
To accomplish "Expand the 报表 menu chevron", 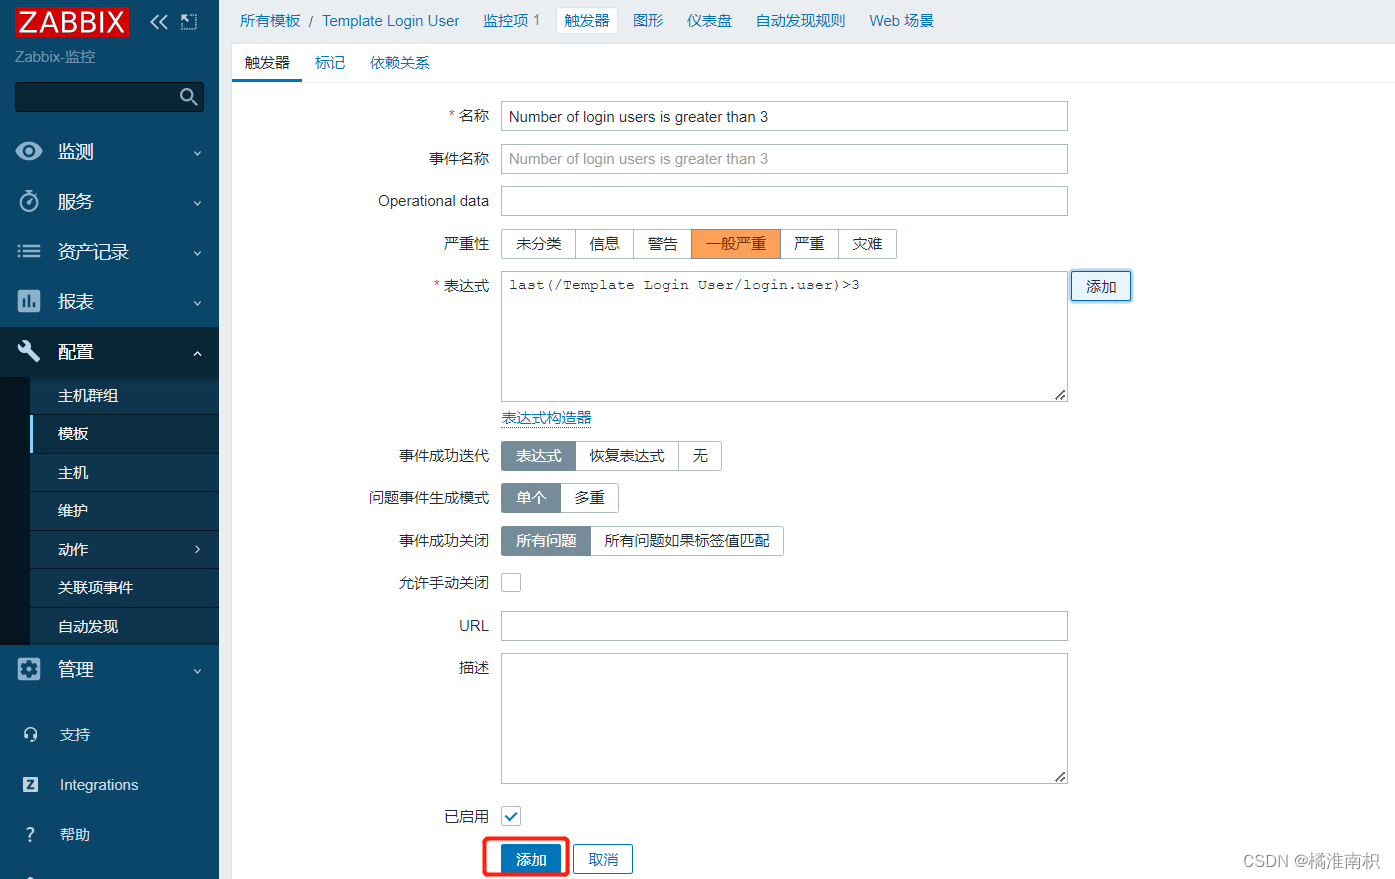I will point(197,303).
